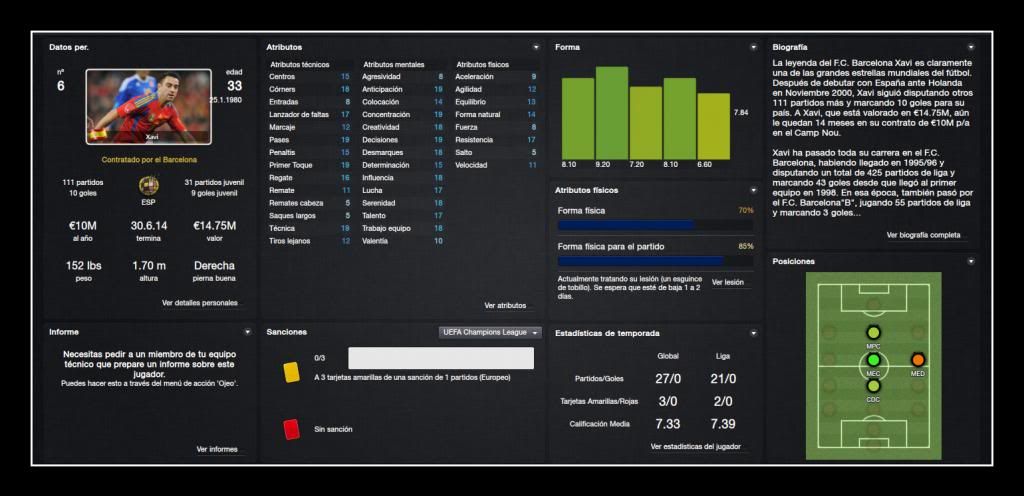Open the UEFA Champions League competition dropdown
Image resolution: width=1024 pixels, height=496 pixels.
(x=490, y=332)
